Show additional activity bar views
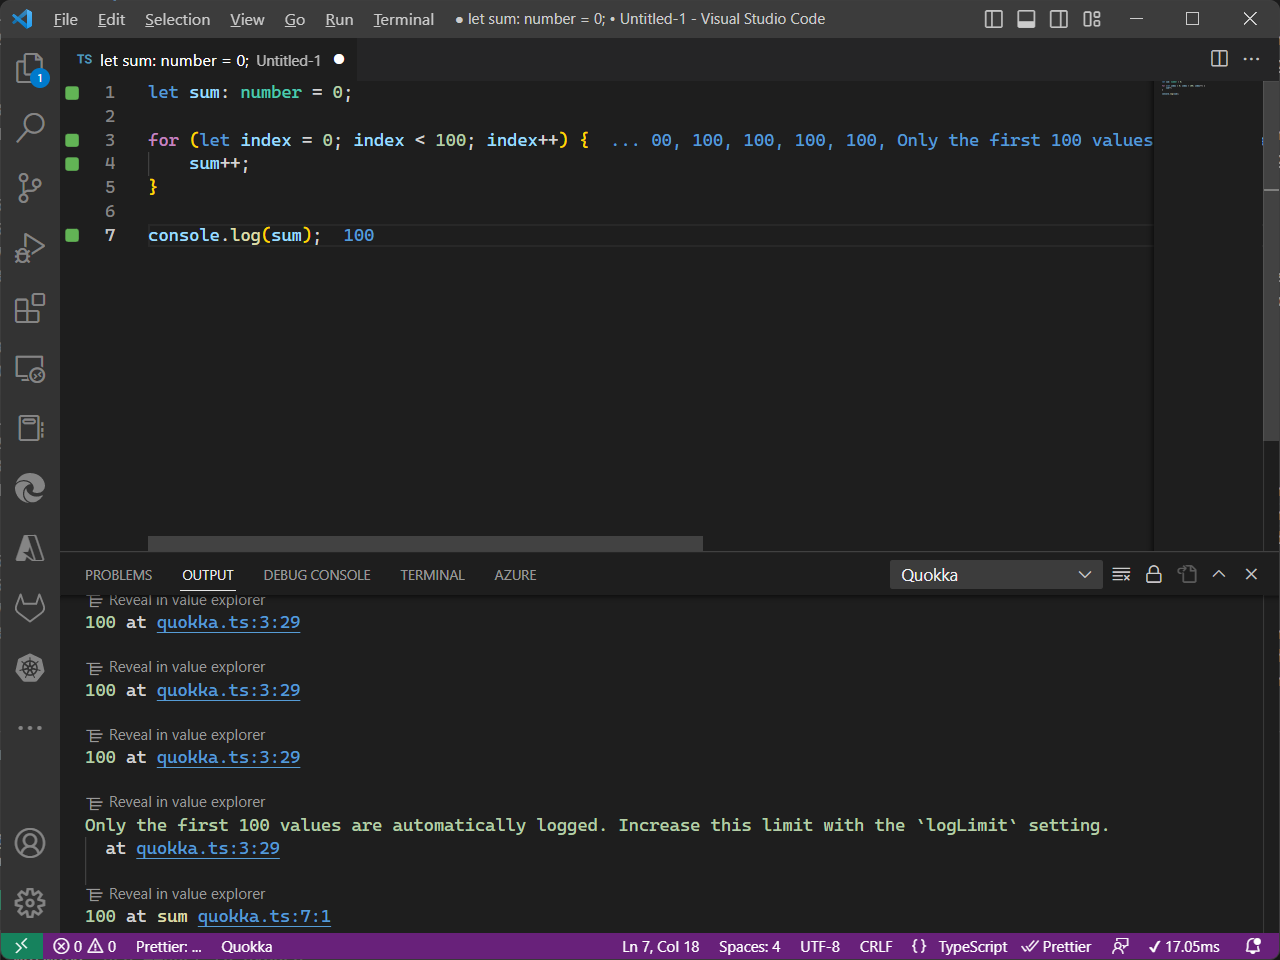This screenshot has width=1280, height=960. pyautogui.click(x=30, y=728)
